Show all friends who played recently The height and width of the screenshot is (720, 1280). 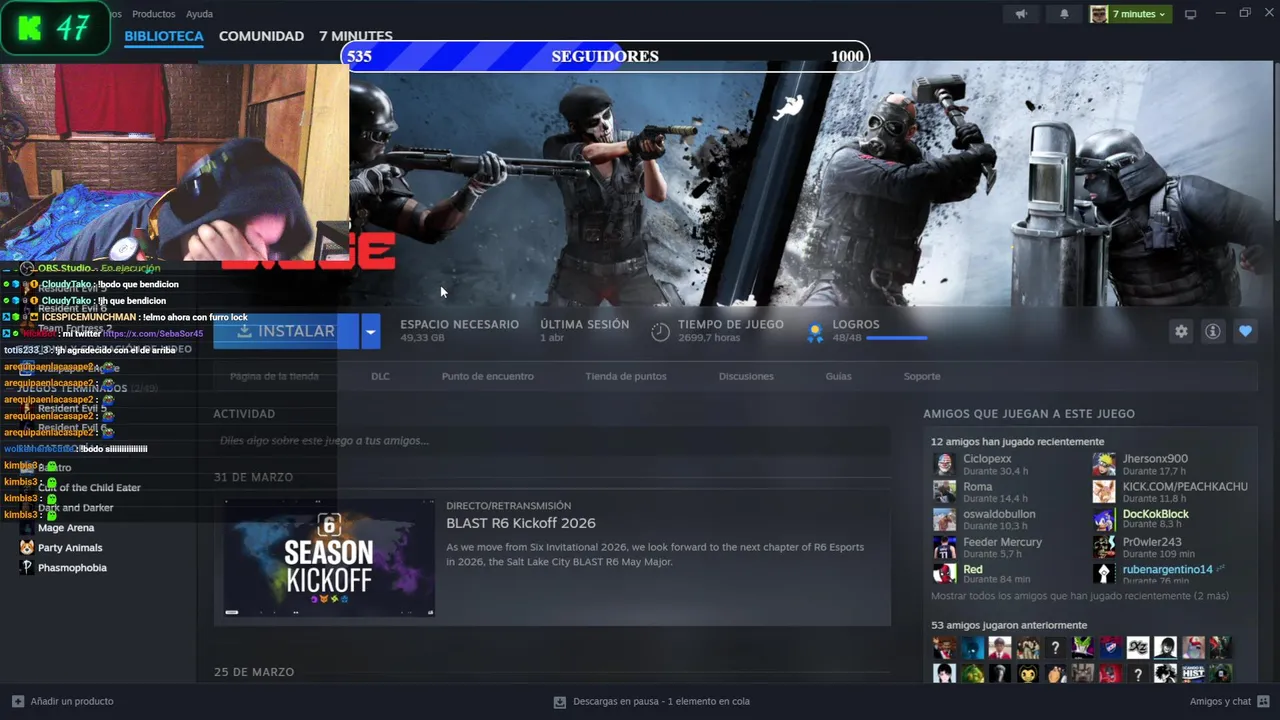(1080, 596)
